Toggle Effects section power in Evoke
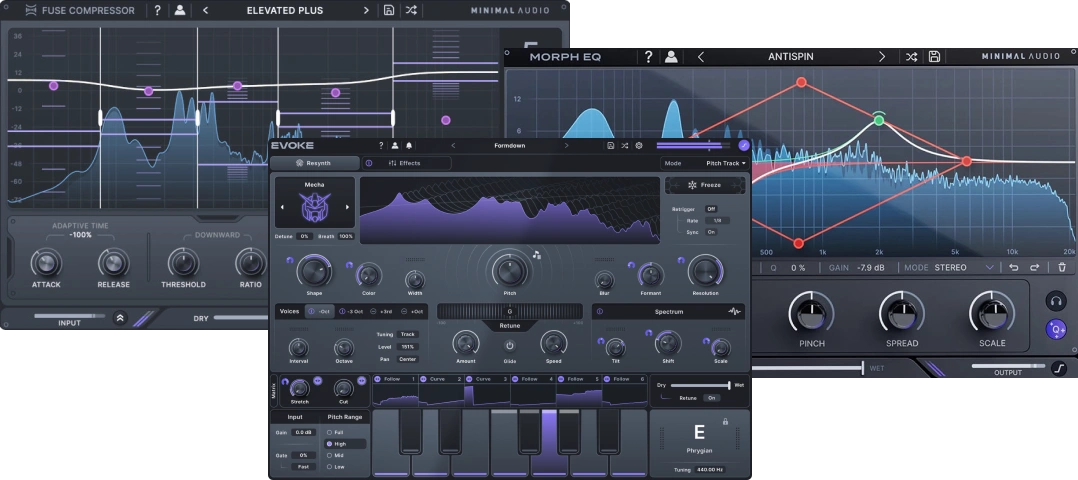The image size is (1078, 480). pos(368,163)
